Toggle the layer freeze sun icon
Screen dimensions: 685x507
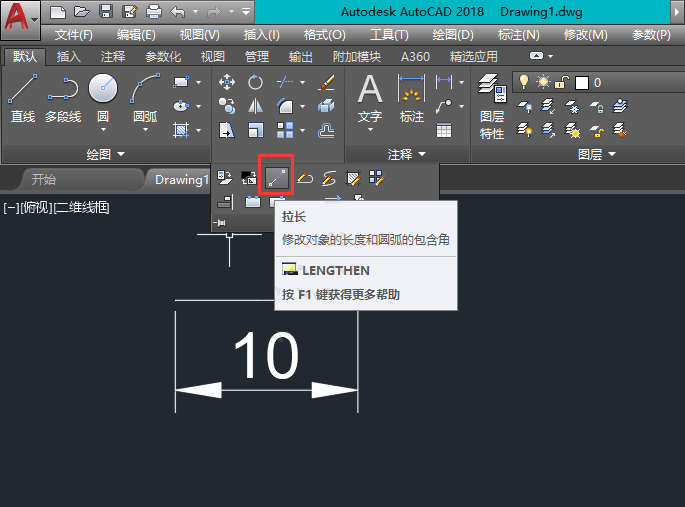click(x=541, y=81)
